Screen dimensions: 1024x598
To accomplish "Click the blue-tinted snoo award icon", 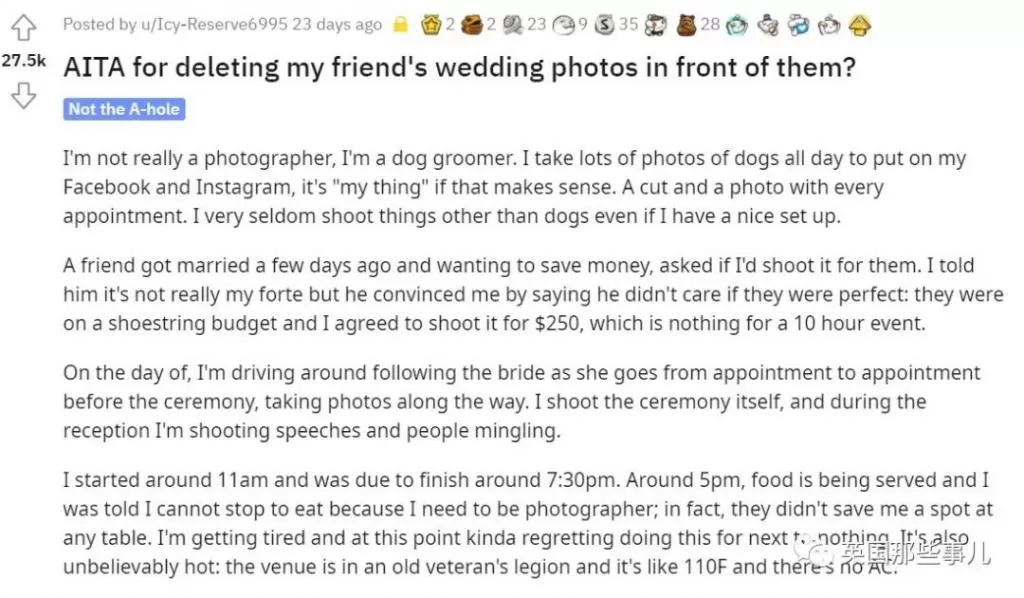I will point(798,25).
